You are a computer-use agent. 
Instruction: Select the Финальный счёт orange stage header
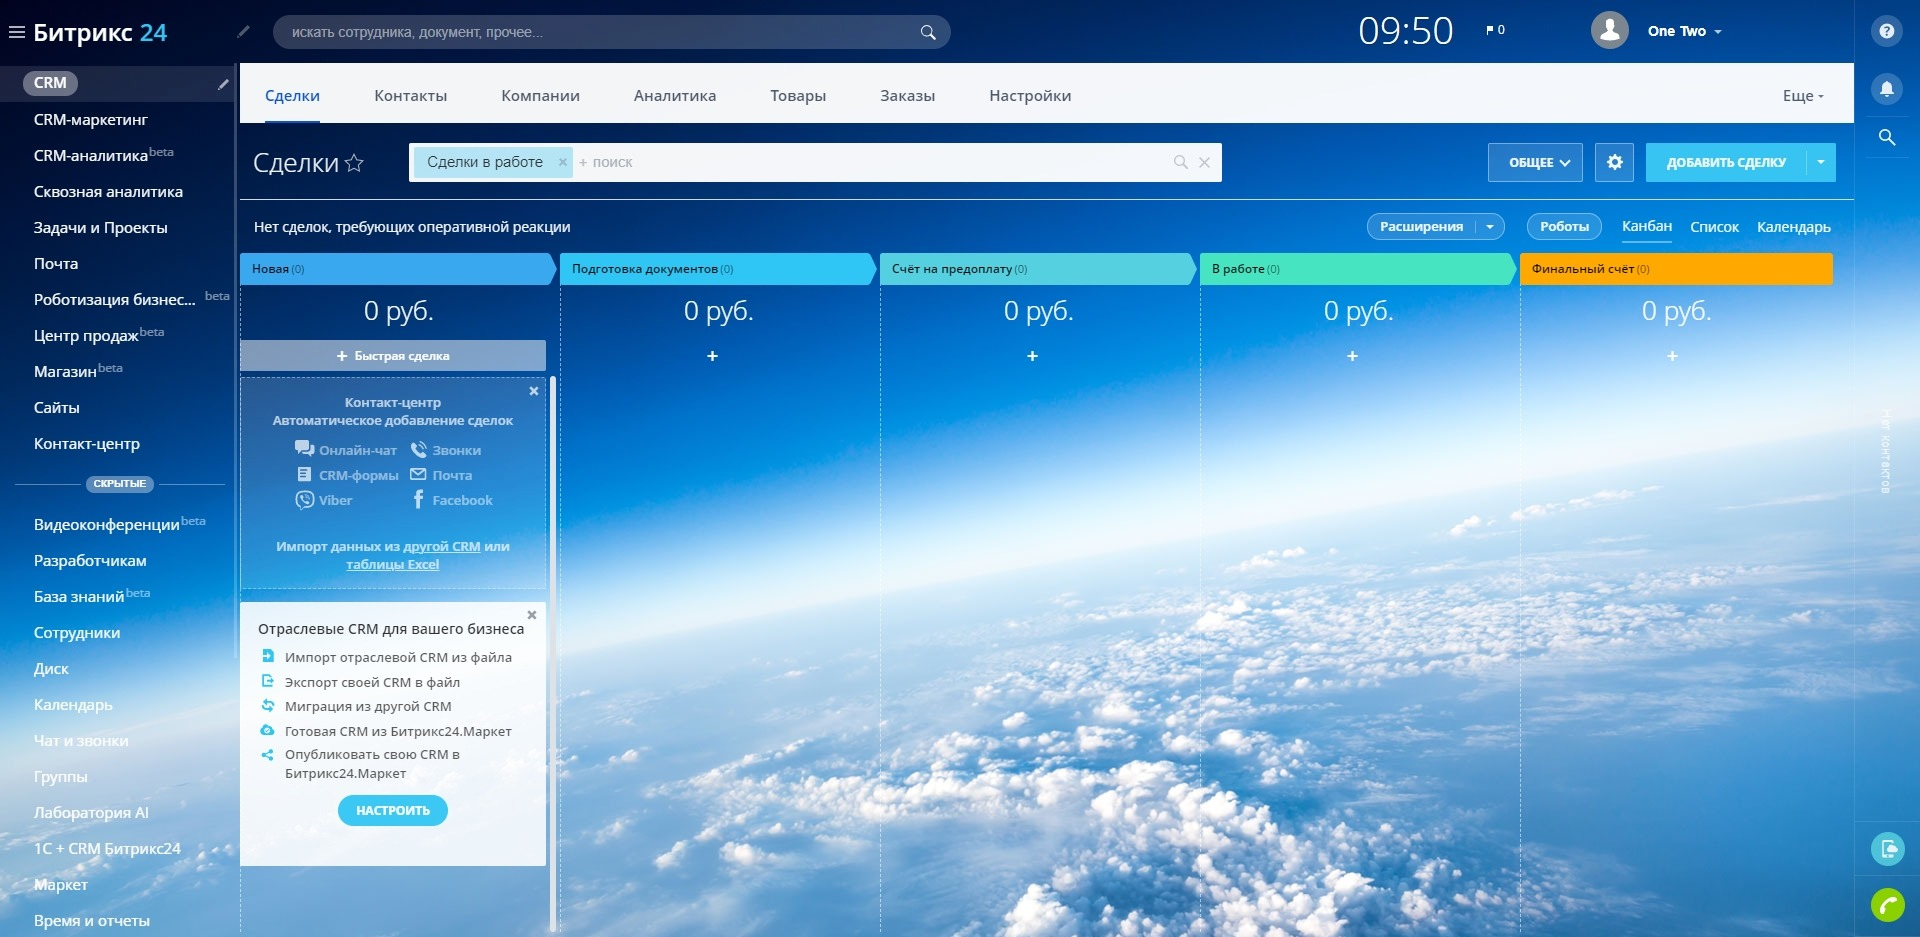(x=1676, y=269)
